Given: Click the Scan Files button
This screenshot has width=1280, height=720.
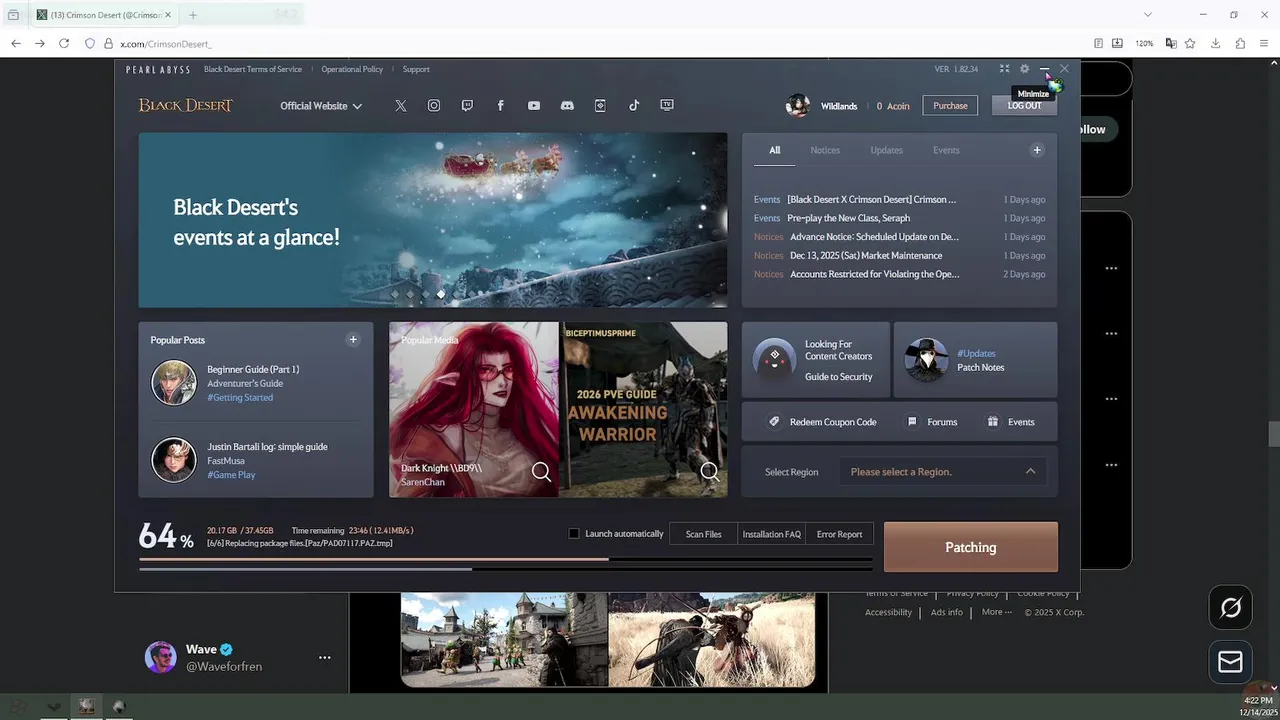Looking at the screenshot, I should 703,534.
